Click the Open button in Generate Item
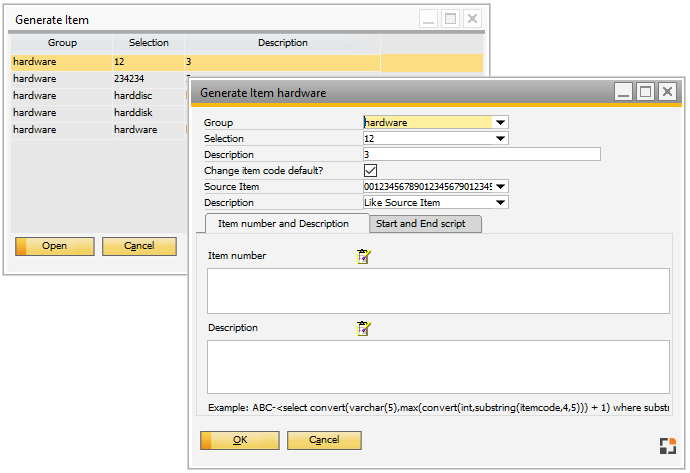 [55, 246]
